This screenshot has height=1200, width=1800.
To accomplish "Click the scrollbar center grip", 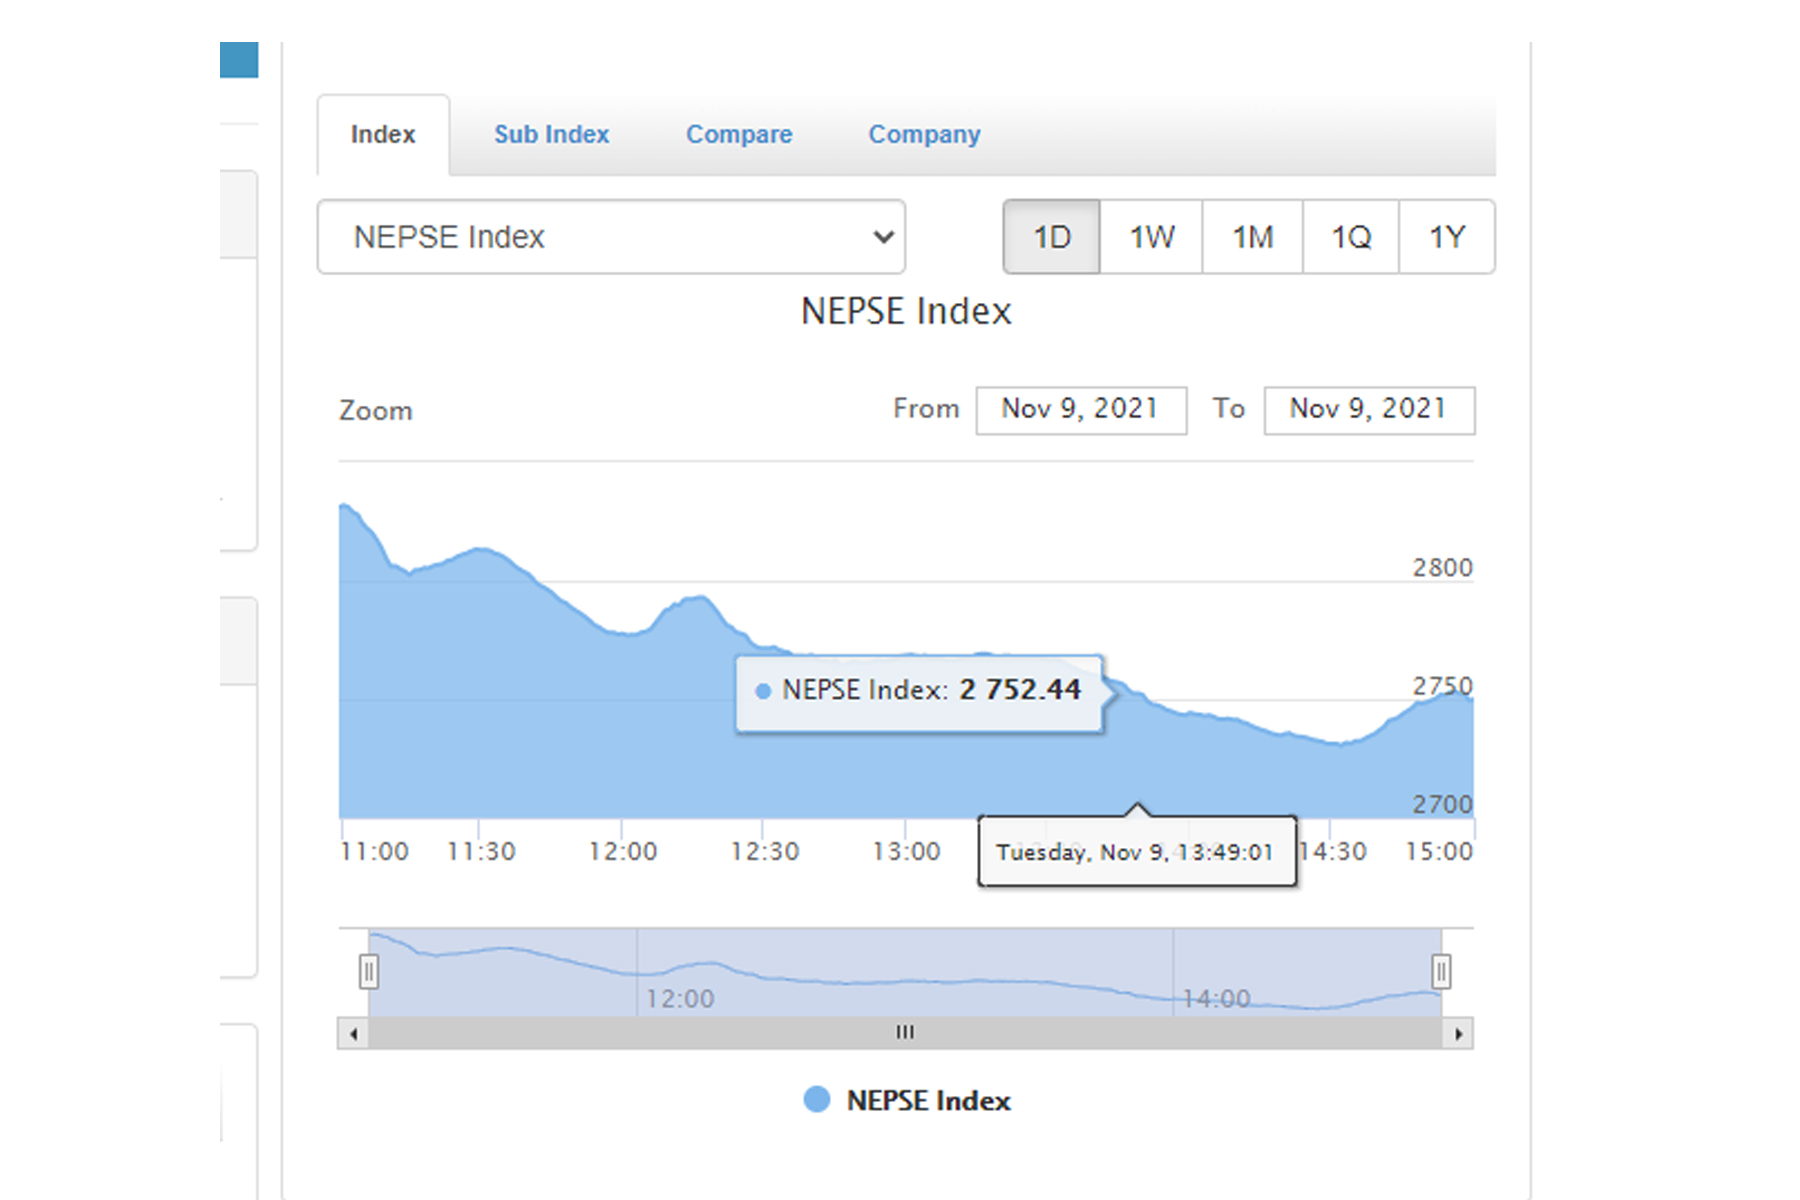I will tap(905, 1033).
